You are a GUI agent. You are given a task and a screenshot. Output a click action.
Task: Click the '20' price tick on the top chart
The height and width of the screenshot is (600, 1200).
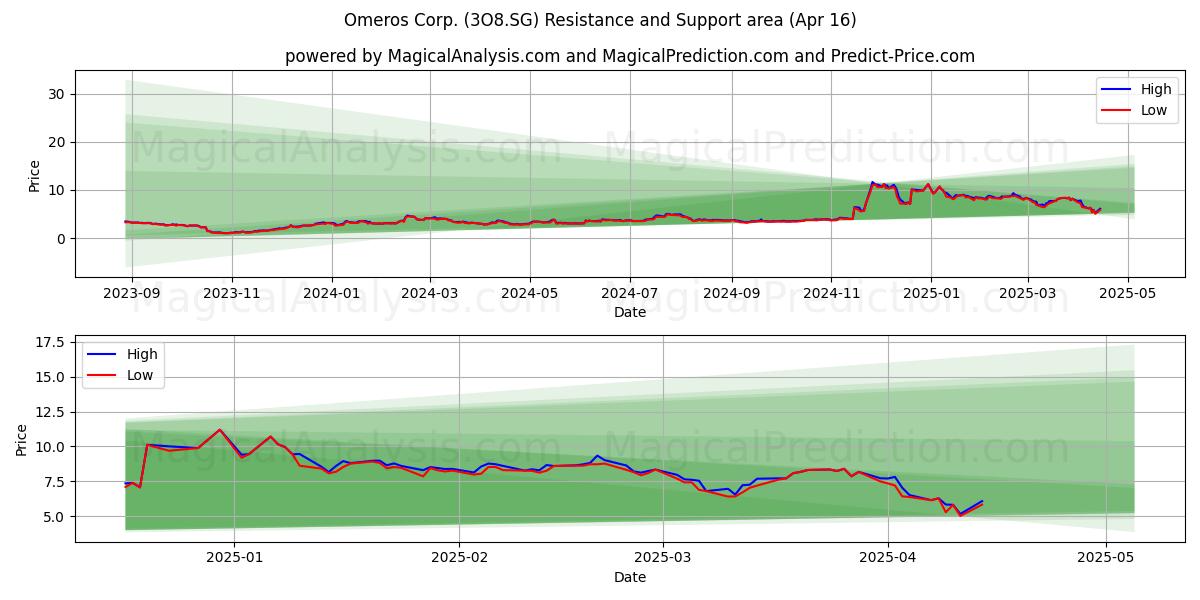[x=59, y=142]
